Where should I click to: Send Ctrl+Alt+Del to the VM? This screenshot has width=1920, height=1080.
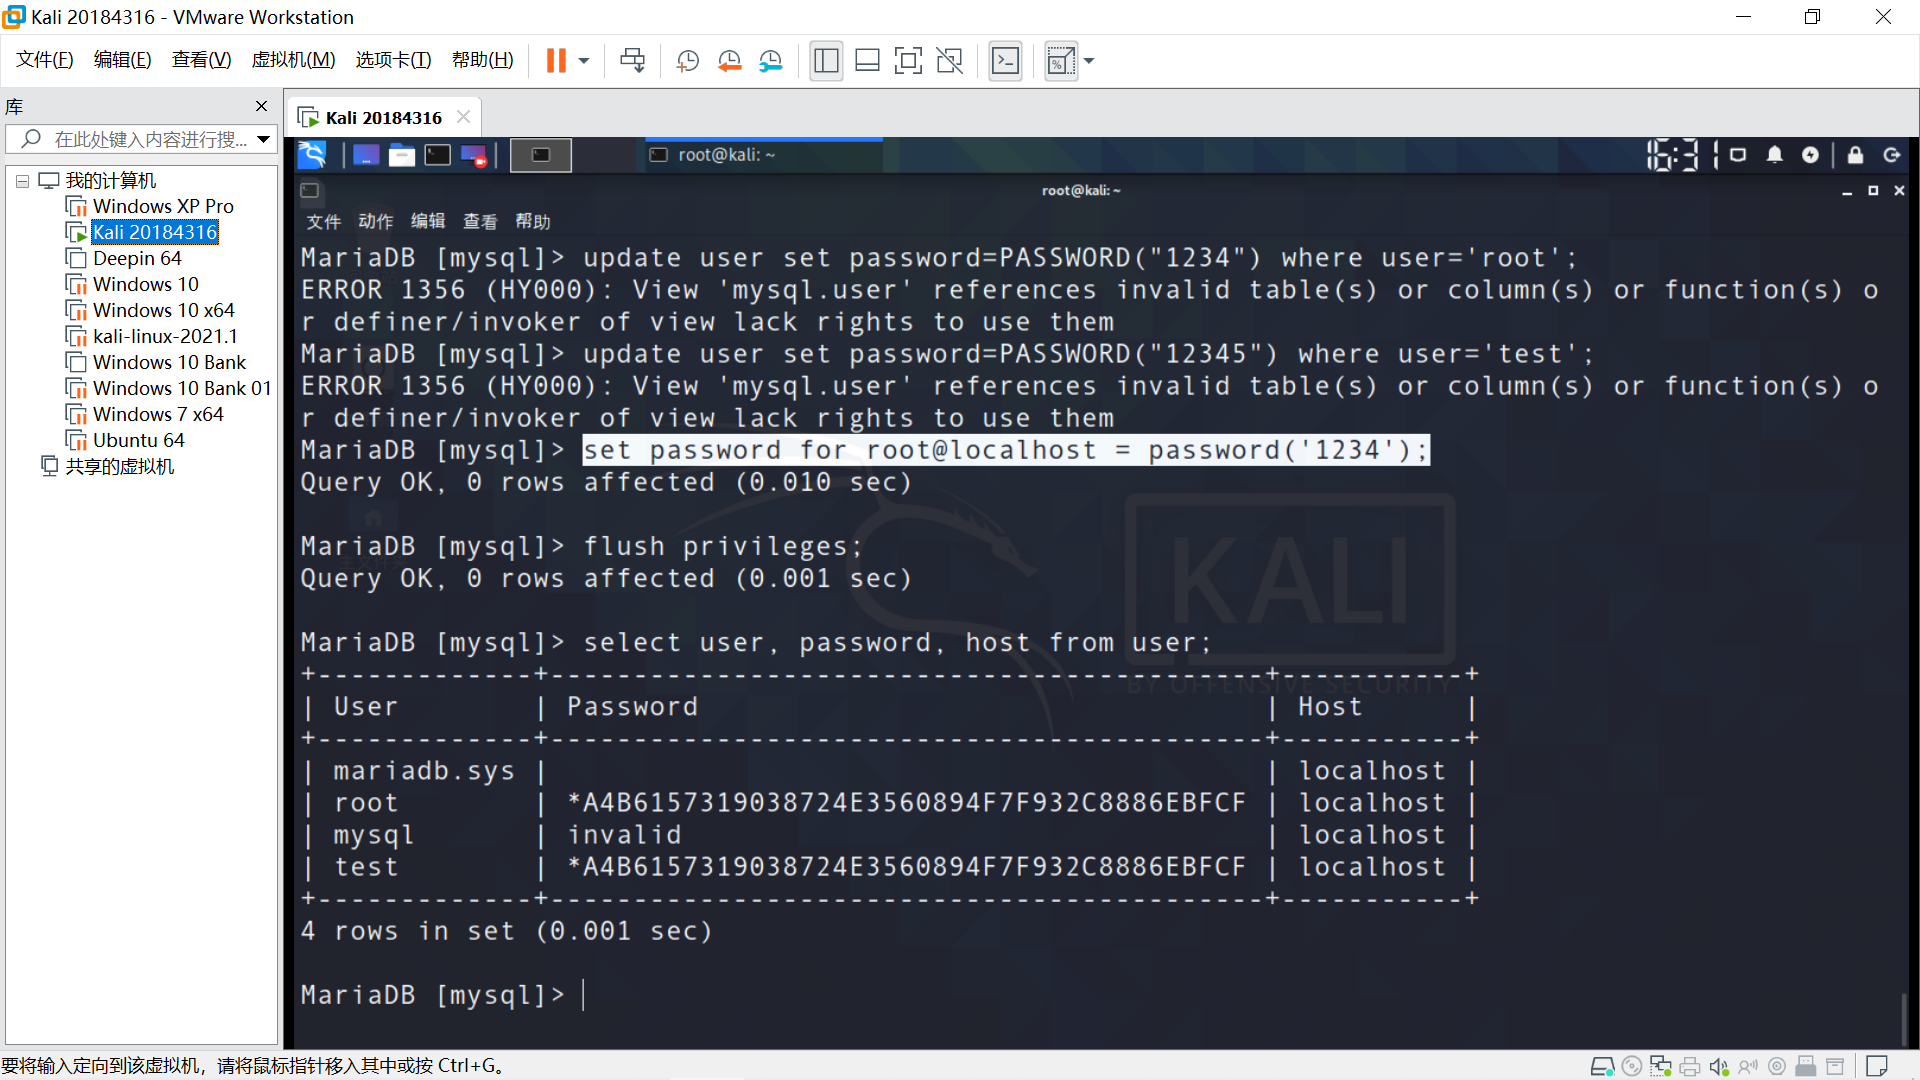pyautogui.click(x=632, y=61)
